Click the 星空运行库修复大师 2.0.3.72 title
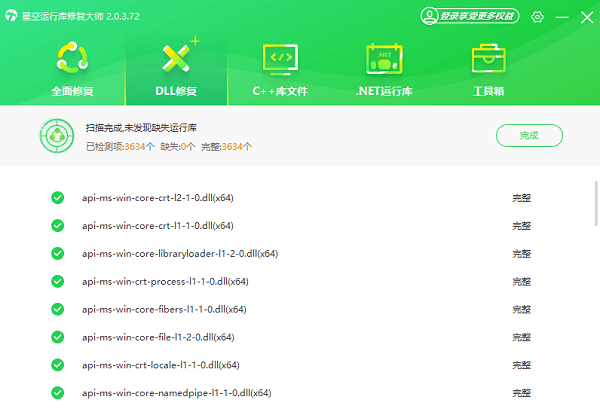 81,16
